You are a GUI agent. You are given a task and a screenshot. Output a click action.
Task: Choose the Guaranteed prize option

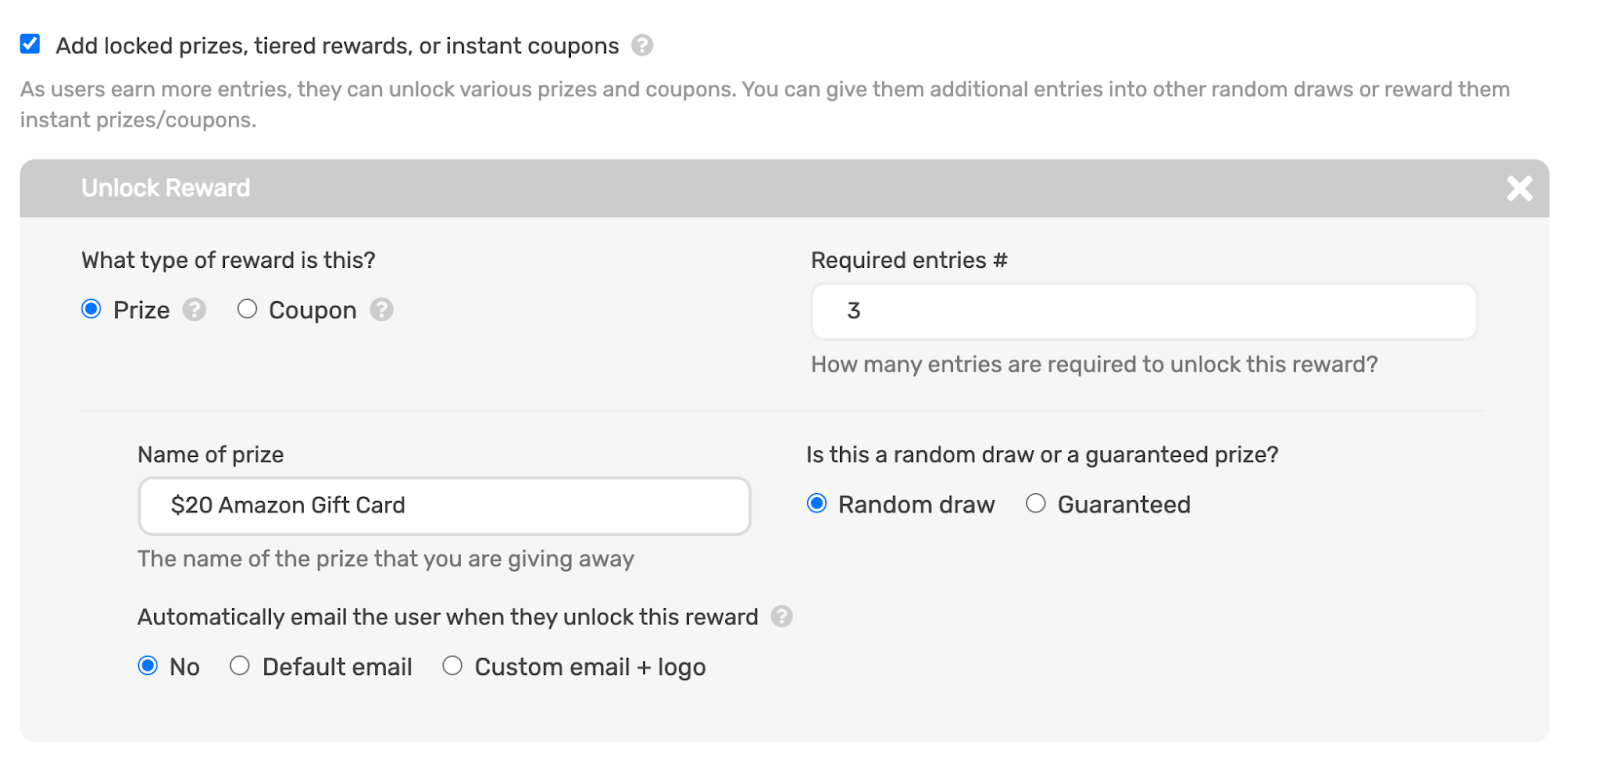(x=1036, y=503)
